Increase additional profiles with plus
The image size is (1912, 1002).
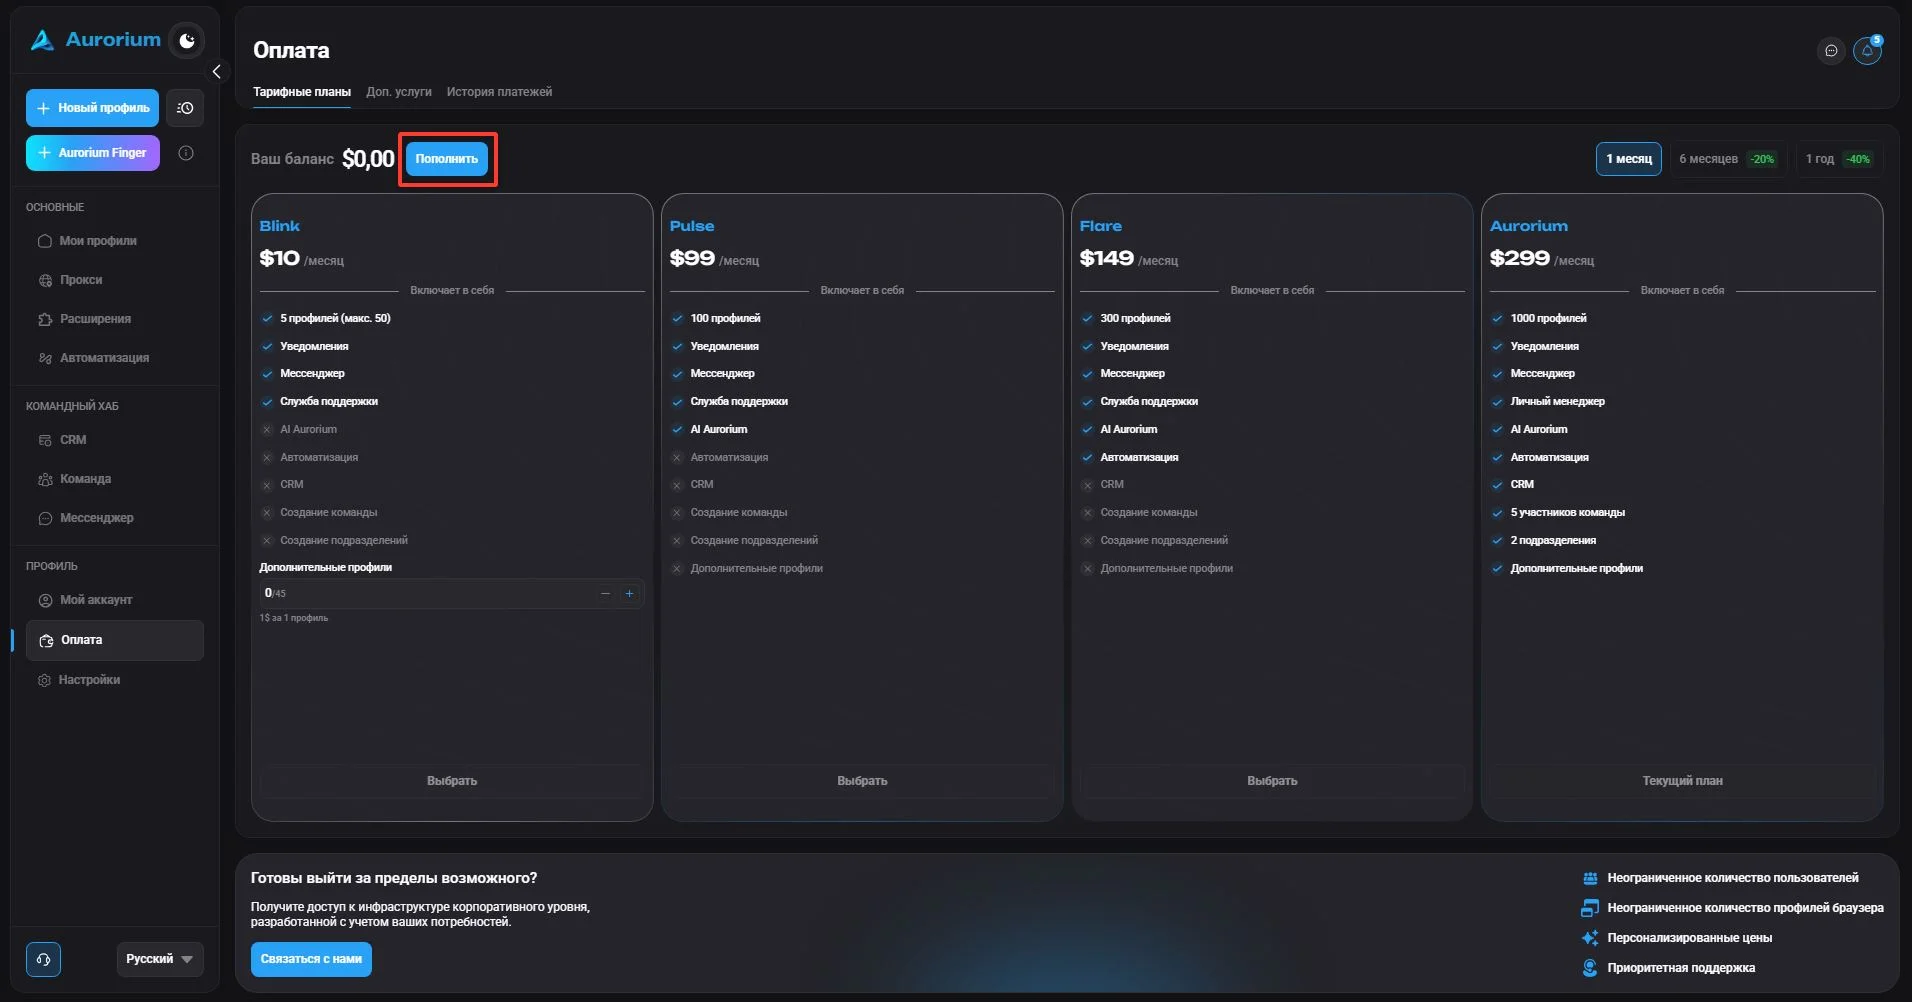[629, 594]
